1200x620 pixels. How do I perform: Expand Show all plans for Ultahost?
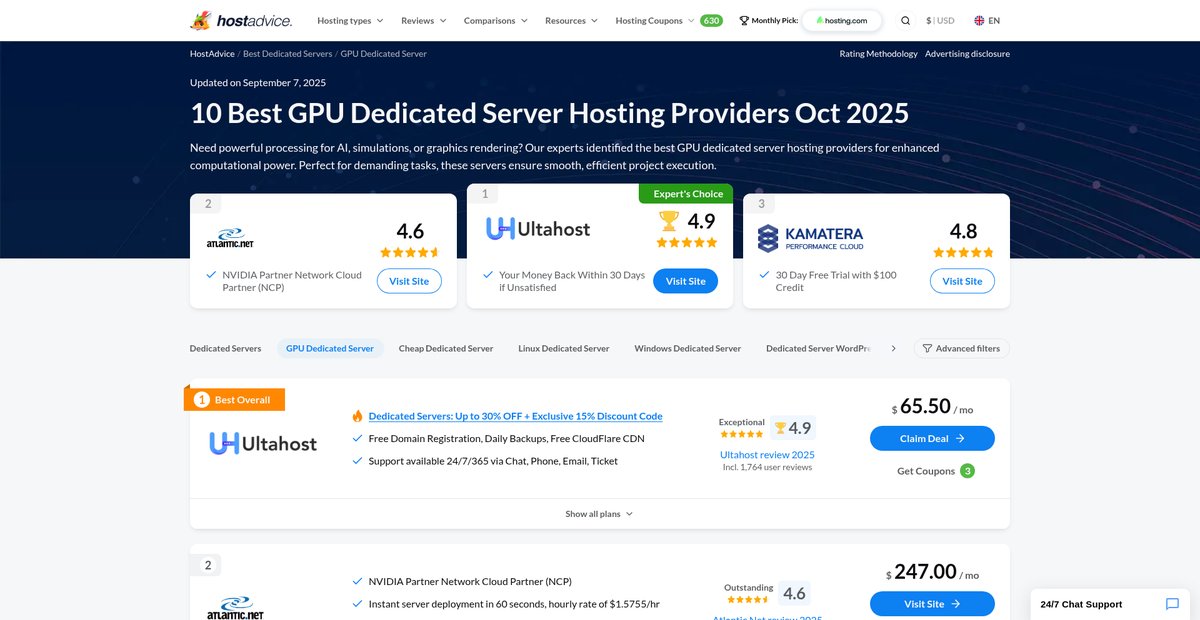[x=599, y=514]
